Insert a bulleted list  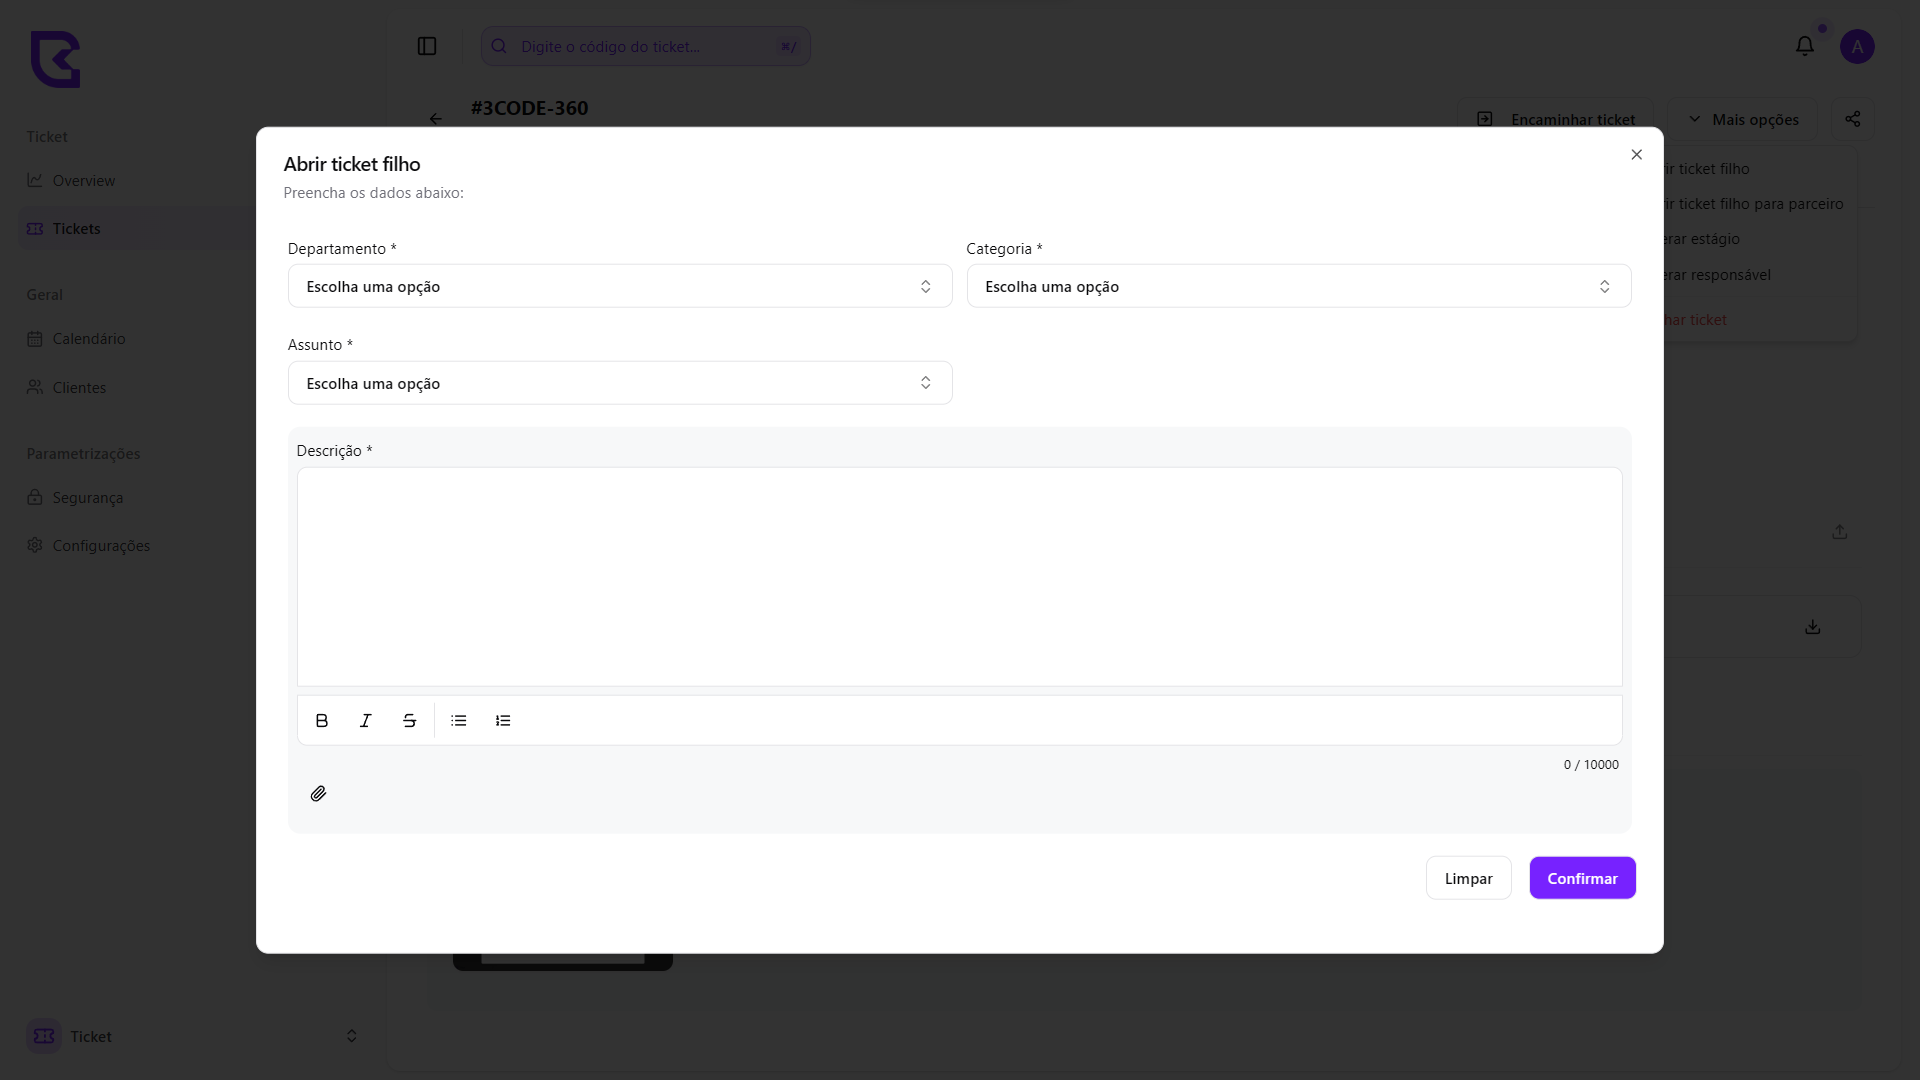(x=459, y=720)
